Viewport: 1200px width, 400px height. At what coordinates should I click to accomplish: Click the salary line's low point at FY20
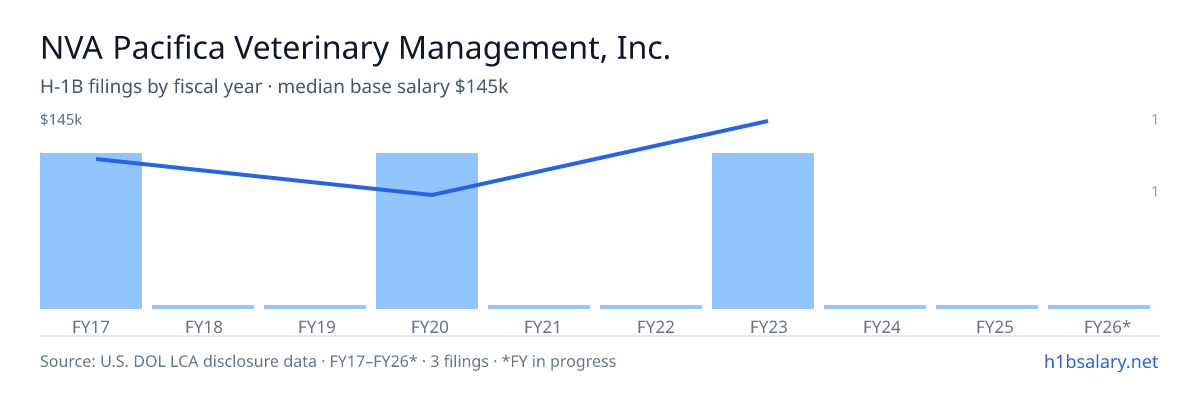(431, 194)
